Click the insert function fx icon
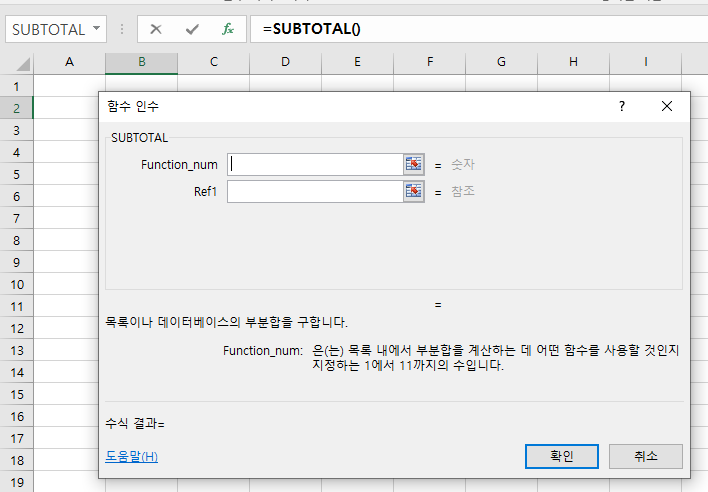Viewport: 708px width, 492px height. tap(228, 29)
